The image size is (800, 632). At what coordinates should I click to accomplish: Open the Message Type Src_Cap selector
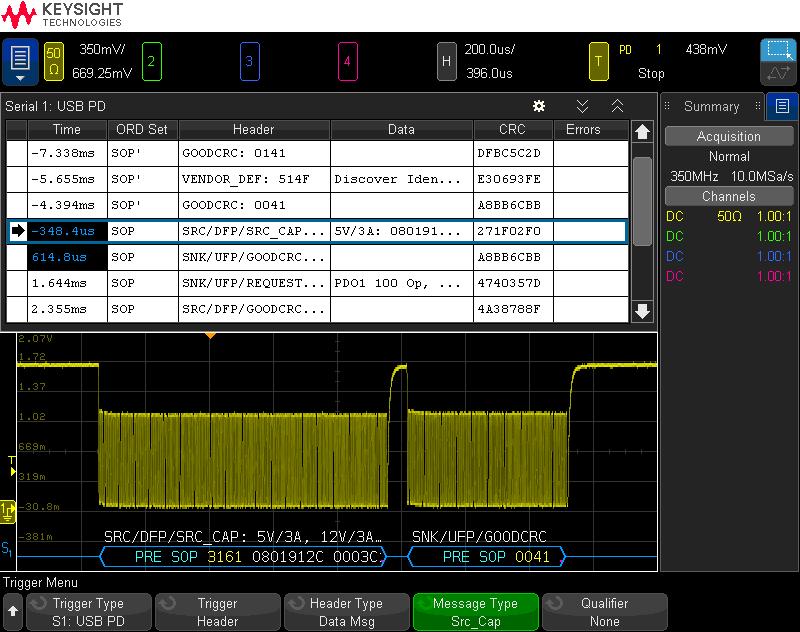tap(475, 612)
